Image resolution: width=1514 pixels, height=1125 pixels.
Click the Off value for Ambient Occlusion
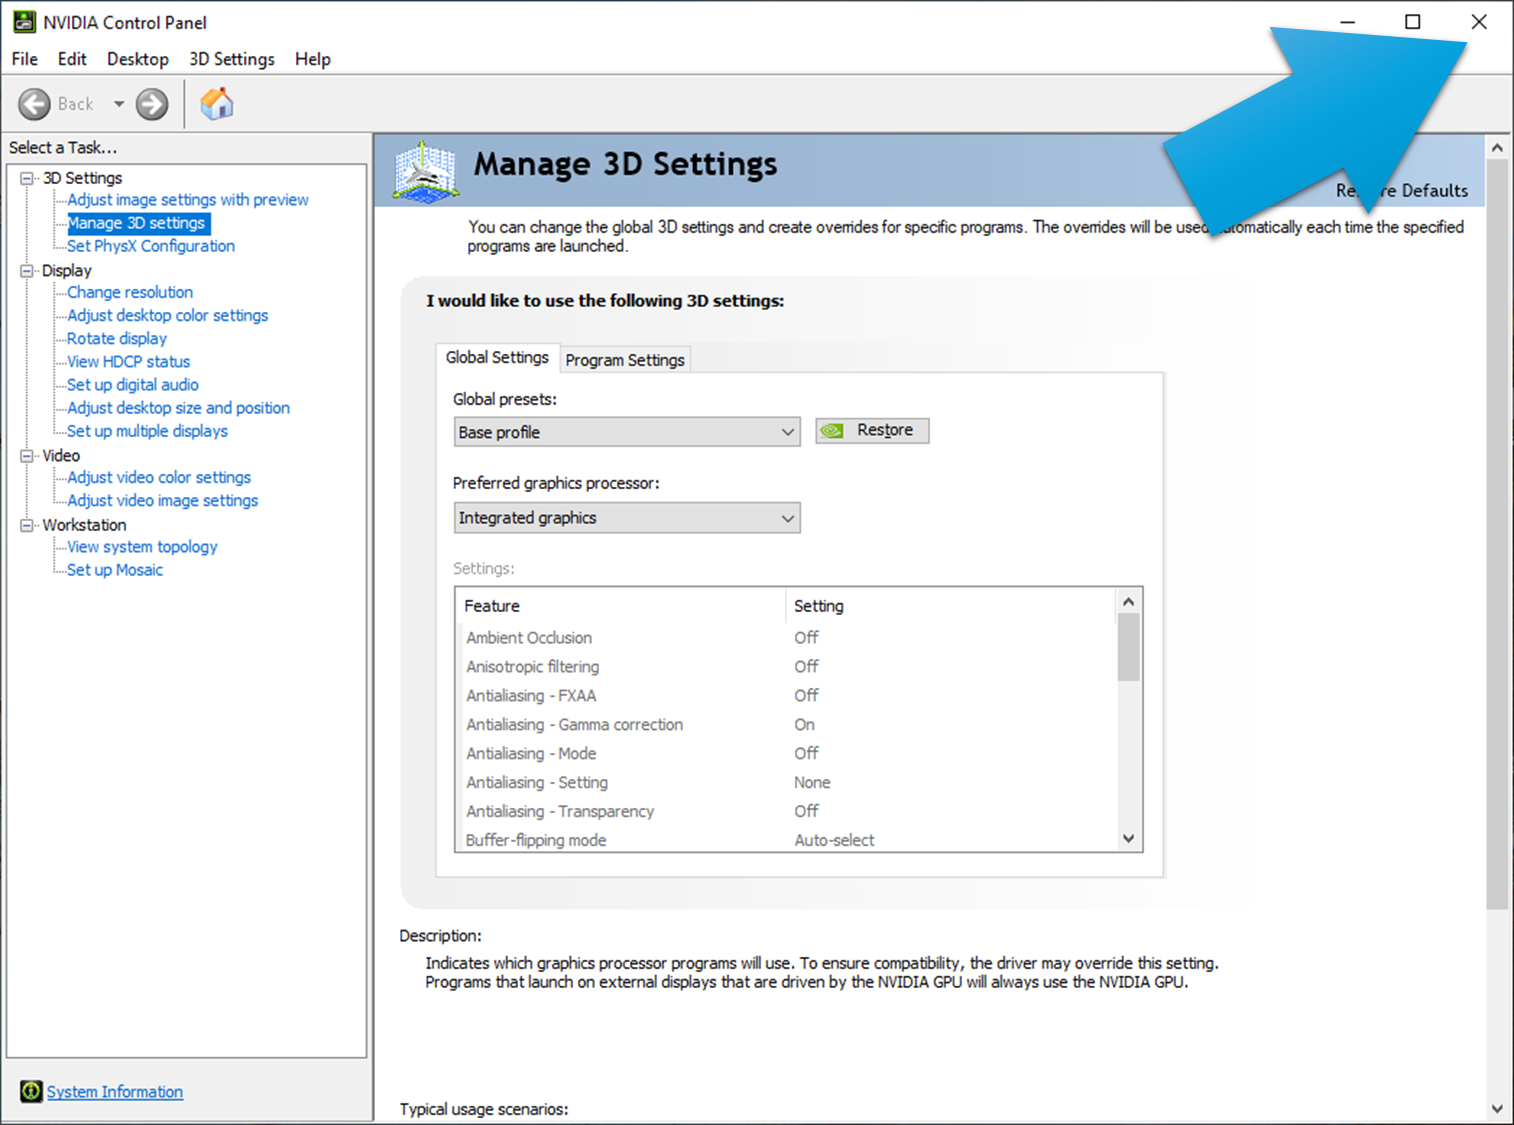[807, 638]
